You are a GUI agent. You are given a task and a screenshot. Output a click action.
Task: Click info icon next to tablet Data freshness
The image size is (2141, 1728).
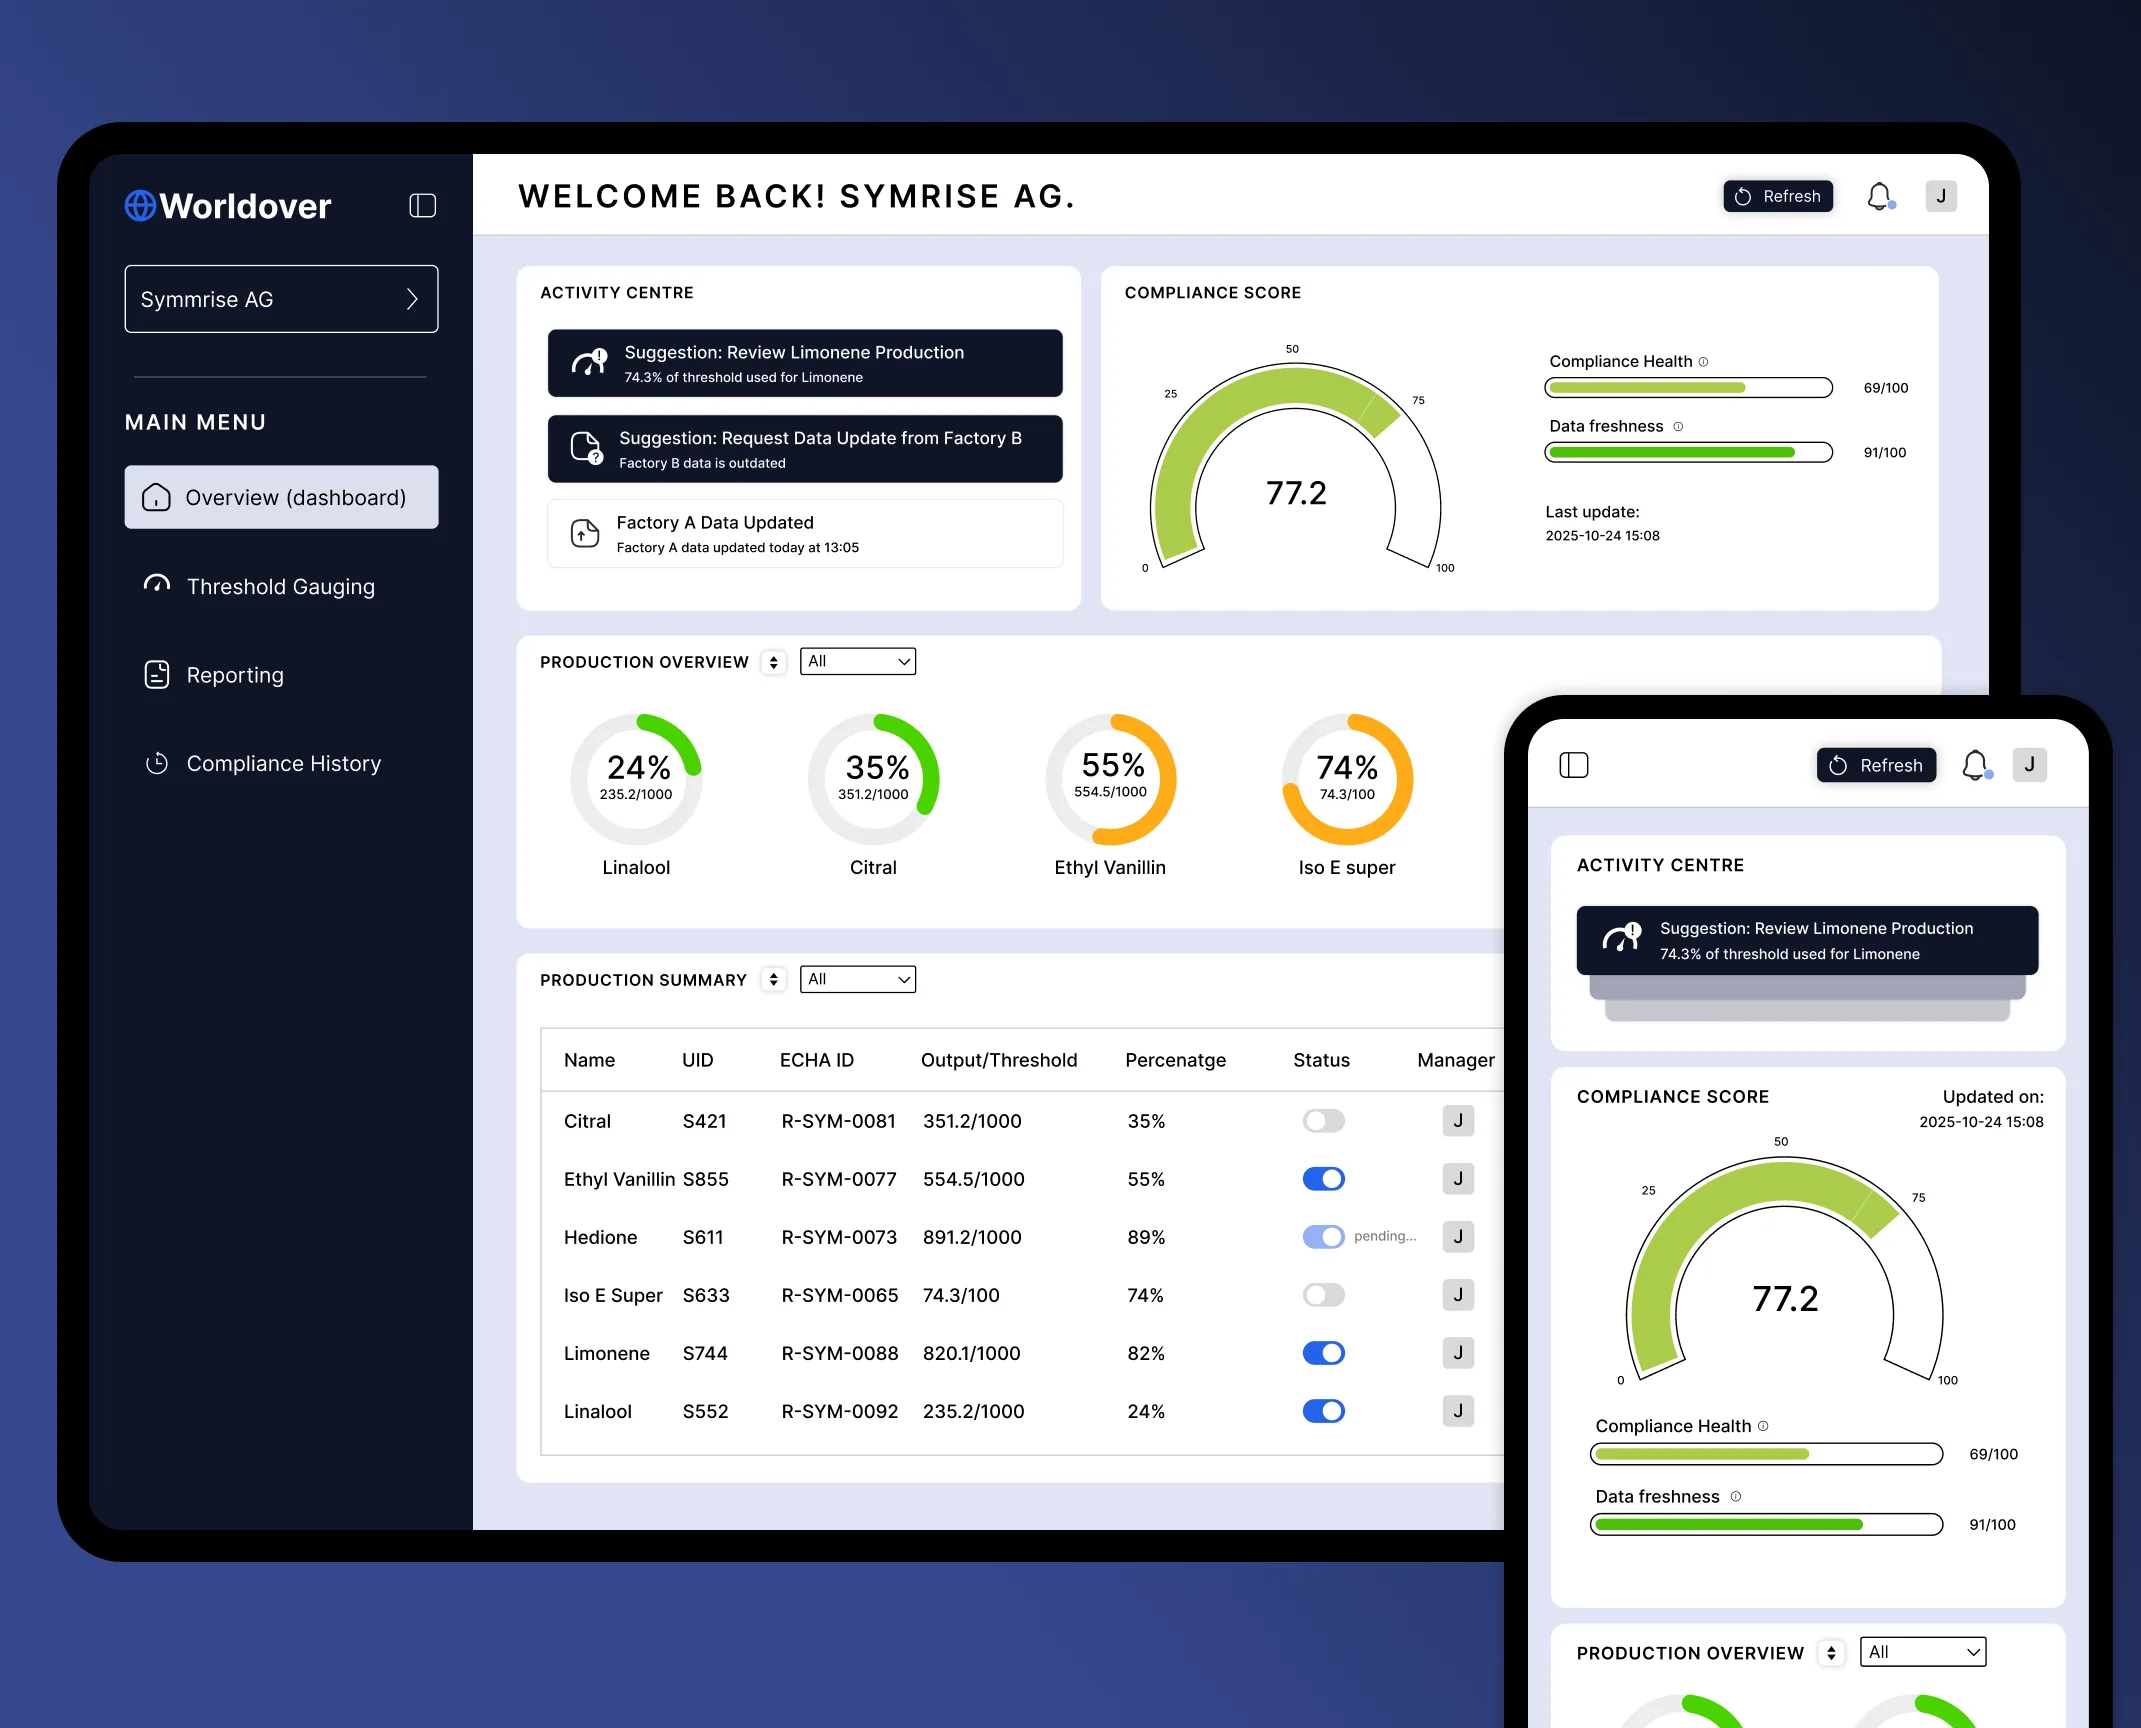[x=1678, y=427]
